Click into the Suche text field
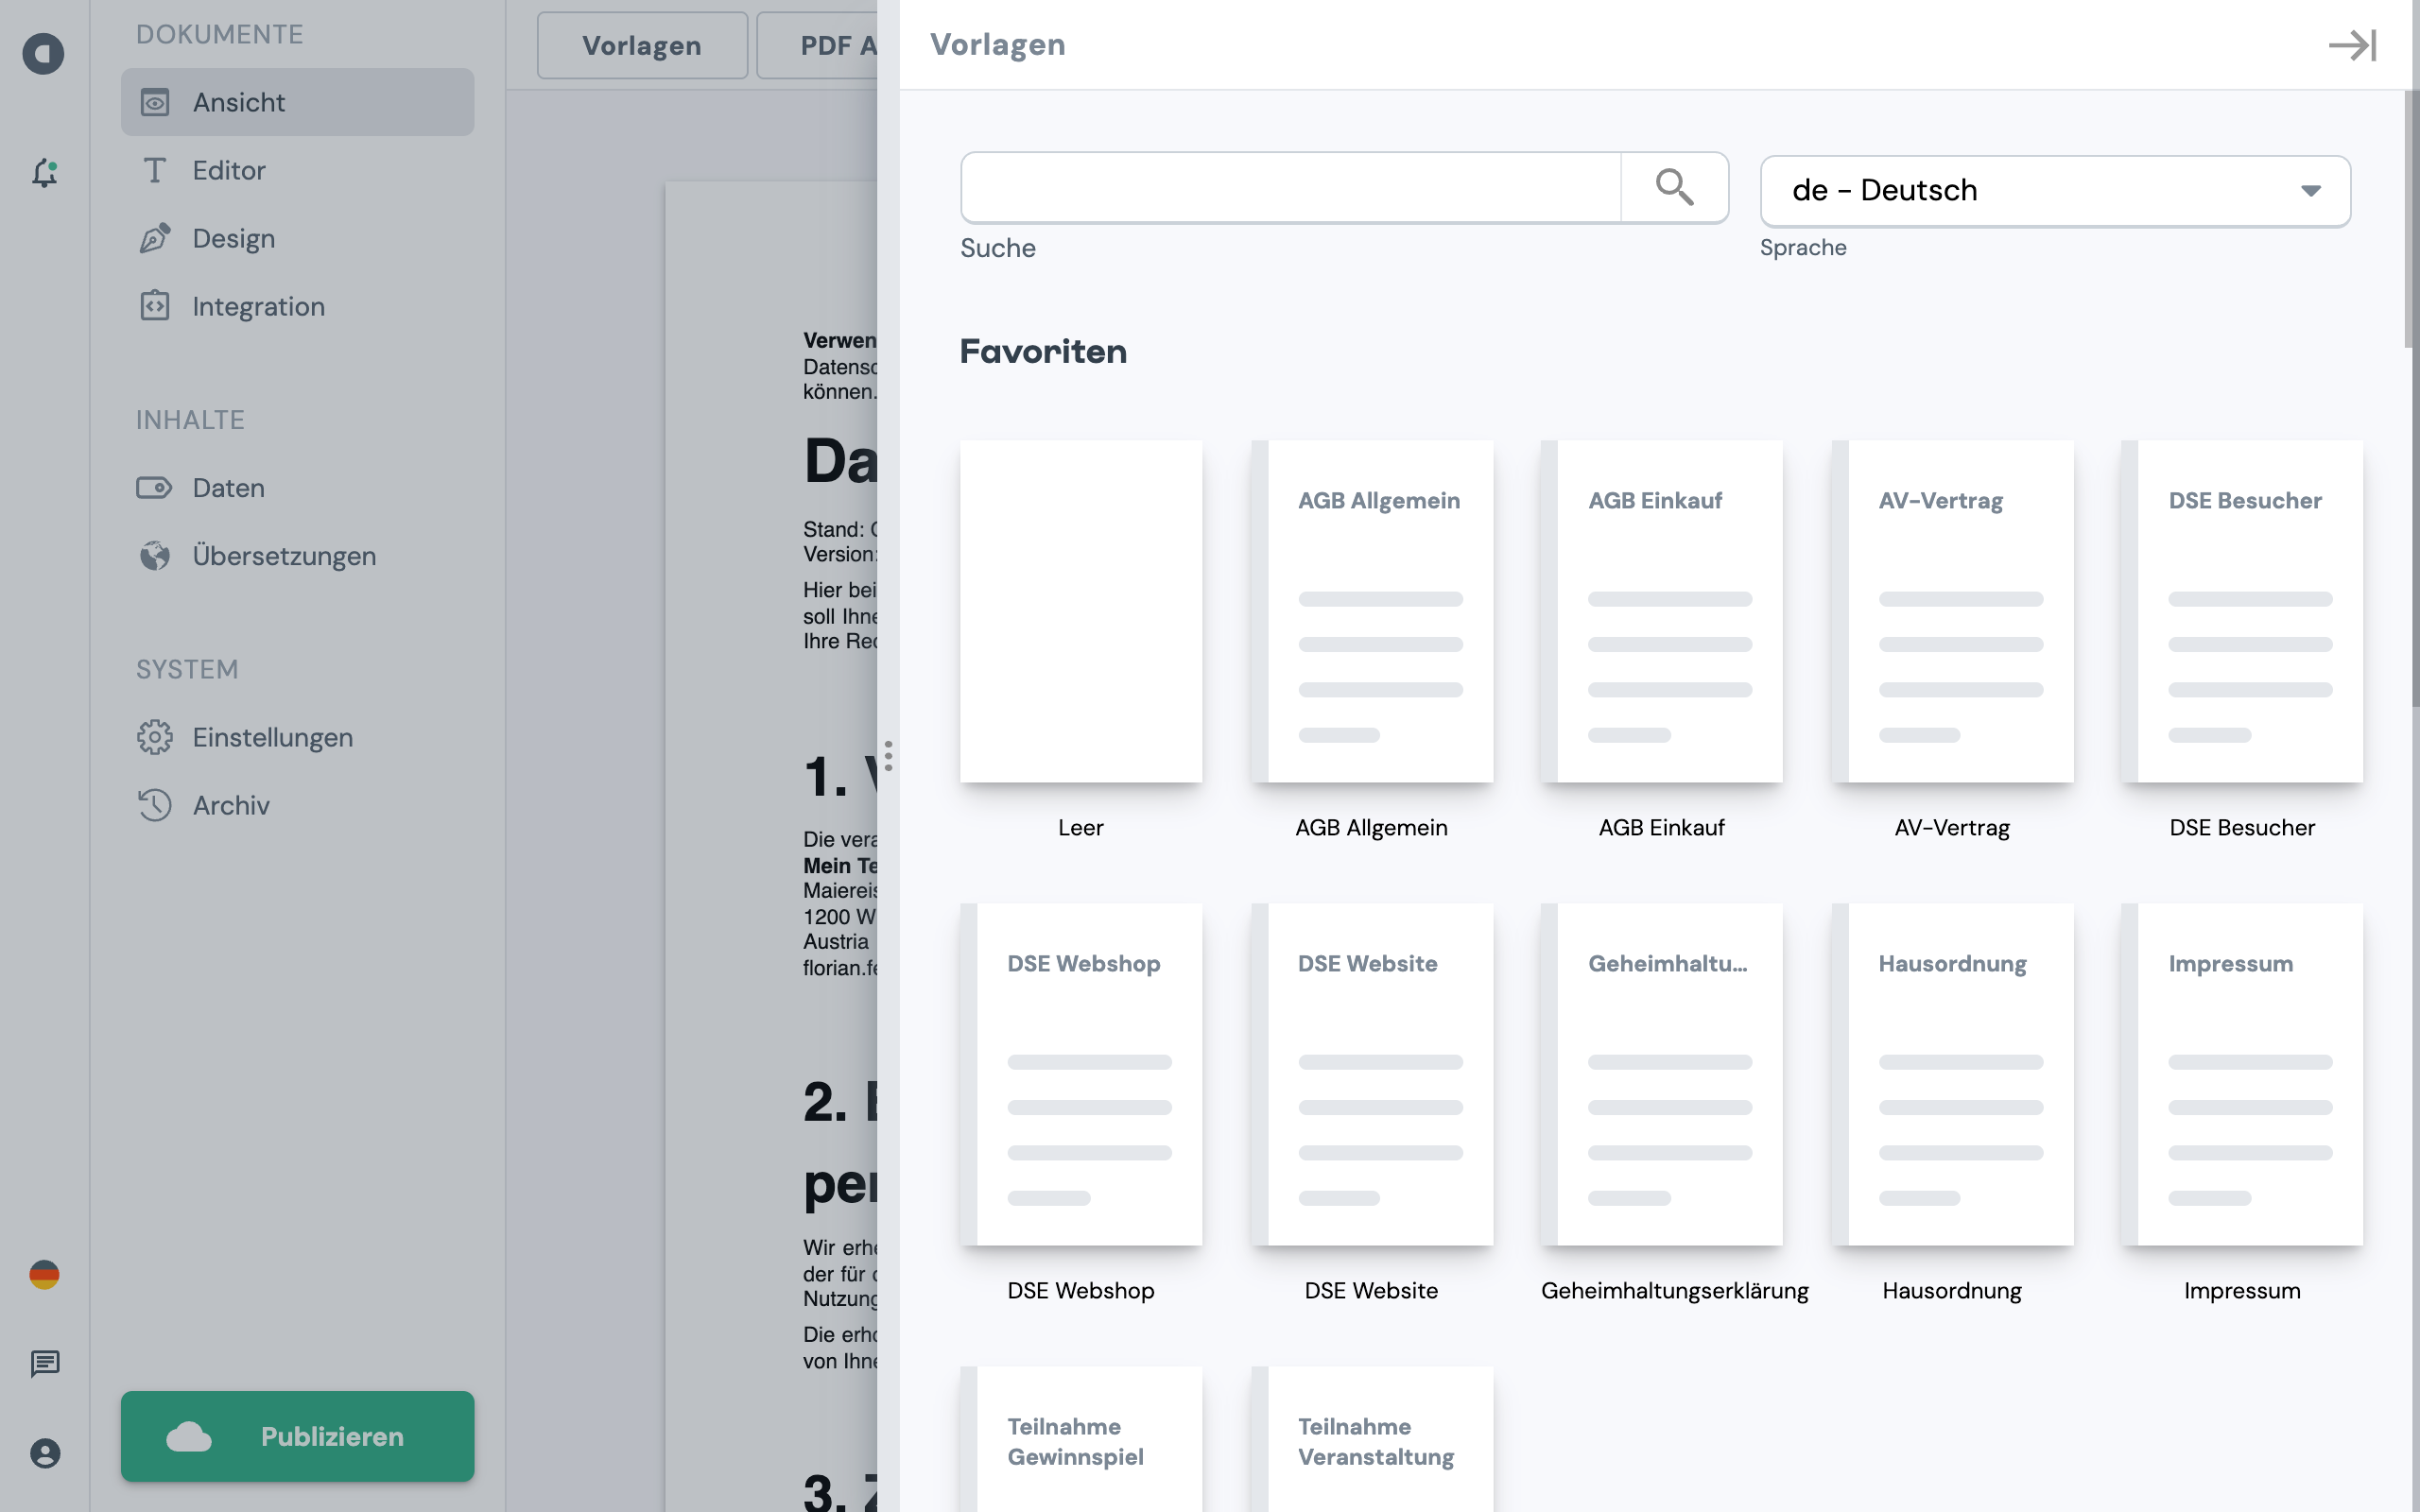This screenshot has height=1512, width=2420. 1290,187
